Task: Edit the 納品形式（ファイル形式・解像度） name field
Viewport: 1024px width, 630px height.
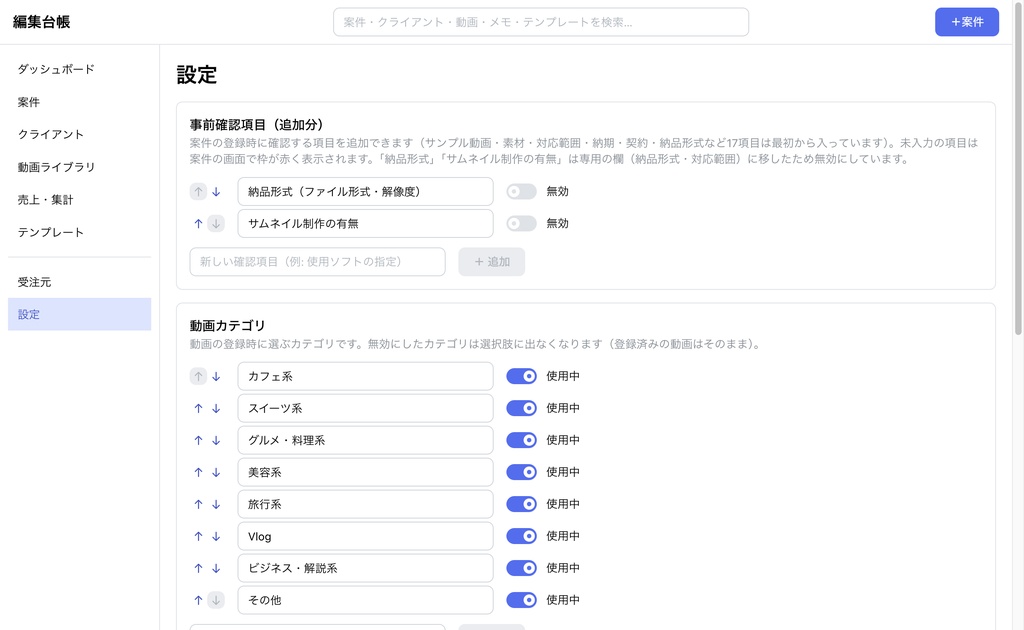Action: (365, 191)
